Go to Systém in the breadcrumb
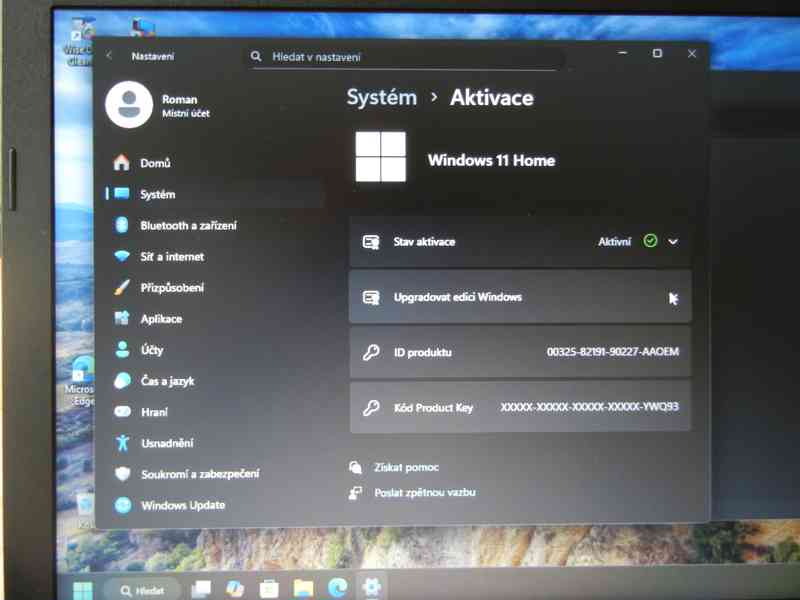The height and width of the screenshot is (600, 800). pyautogui.click(x=382, y=97)
